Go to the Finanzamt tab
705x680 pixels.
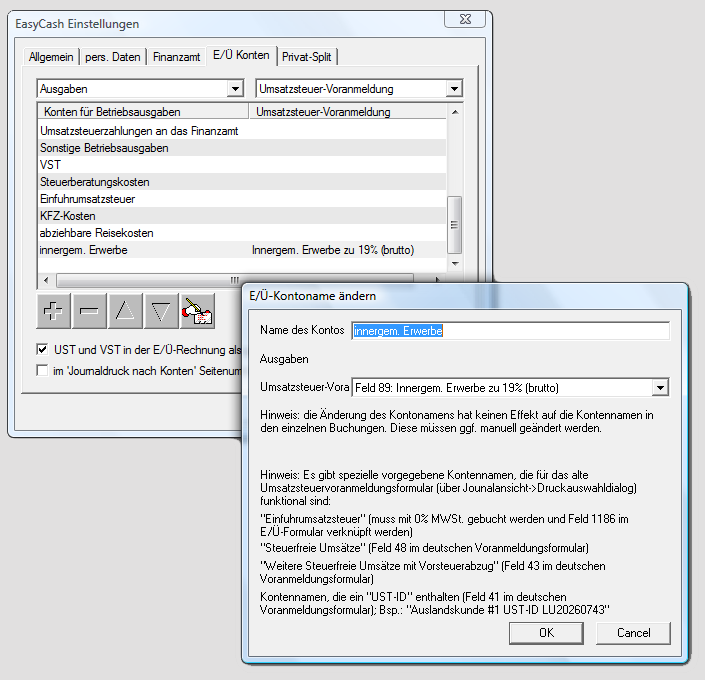coord(176,57)
